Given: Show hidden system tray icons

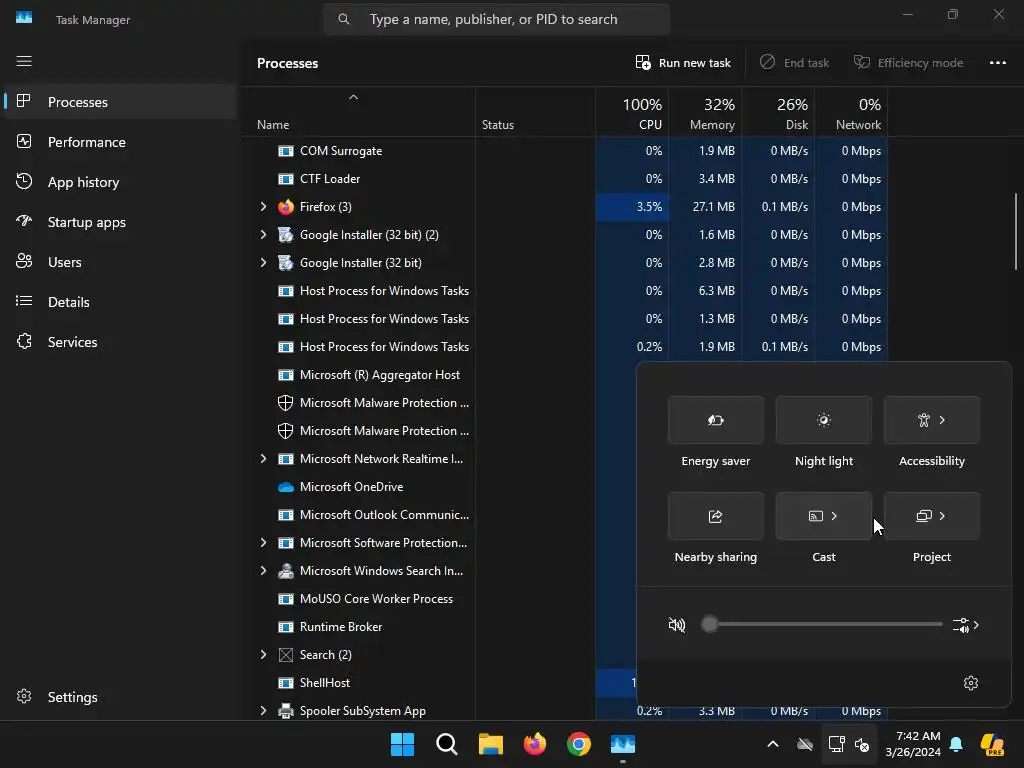Looking at the screenshot, I should tap(773, 744).
